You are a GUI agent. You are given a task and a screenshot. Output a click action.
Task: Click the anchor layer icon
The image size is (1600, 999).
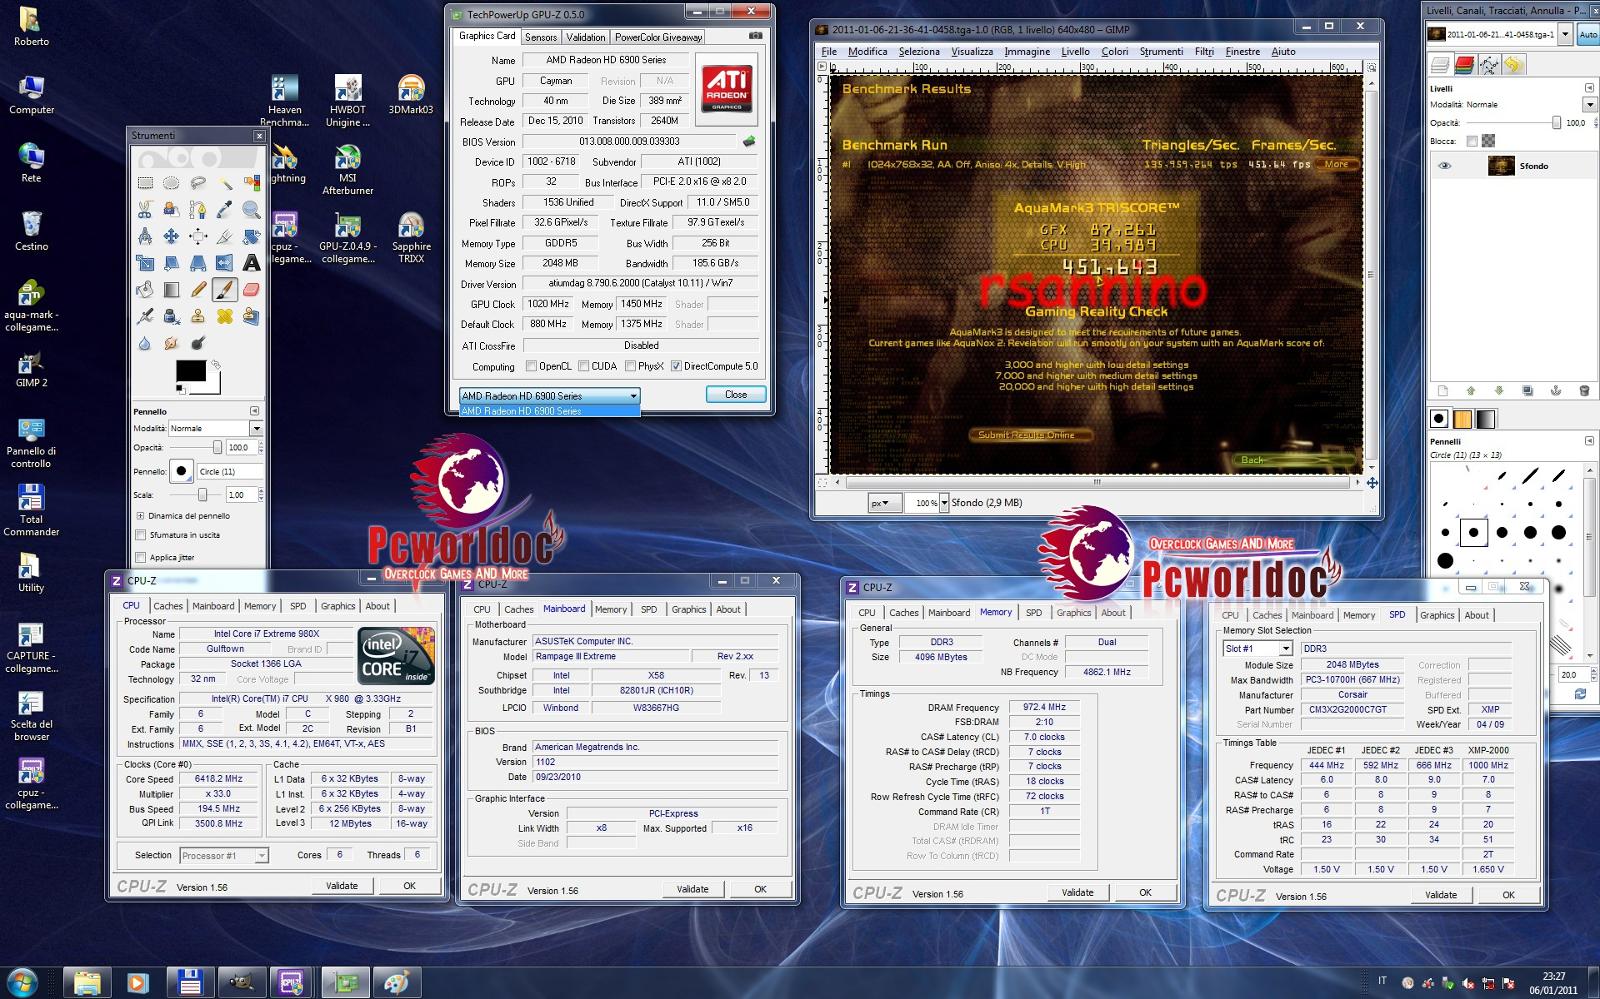[1556, 390]
